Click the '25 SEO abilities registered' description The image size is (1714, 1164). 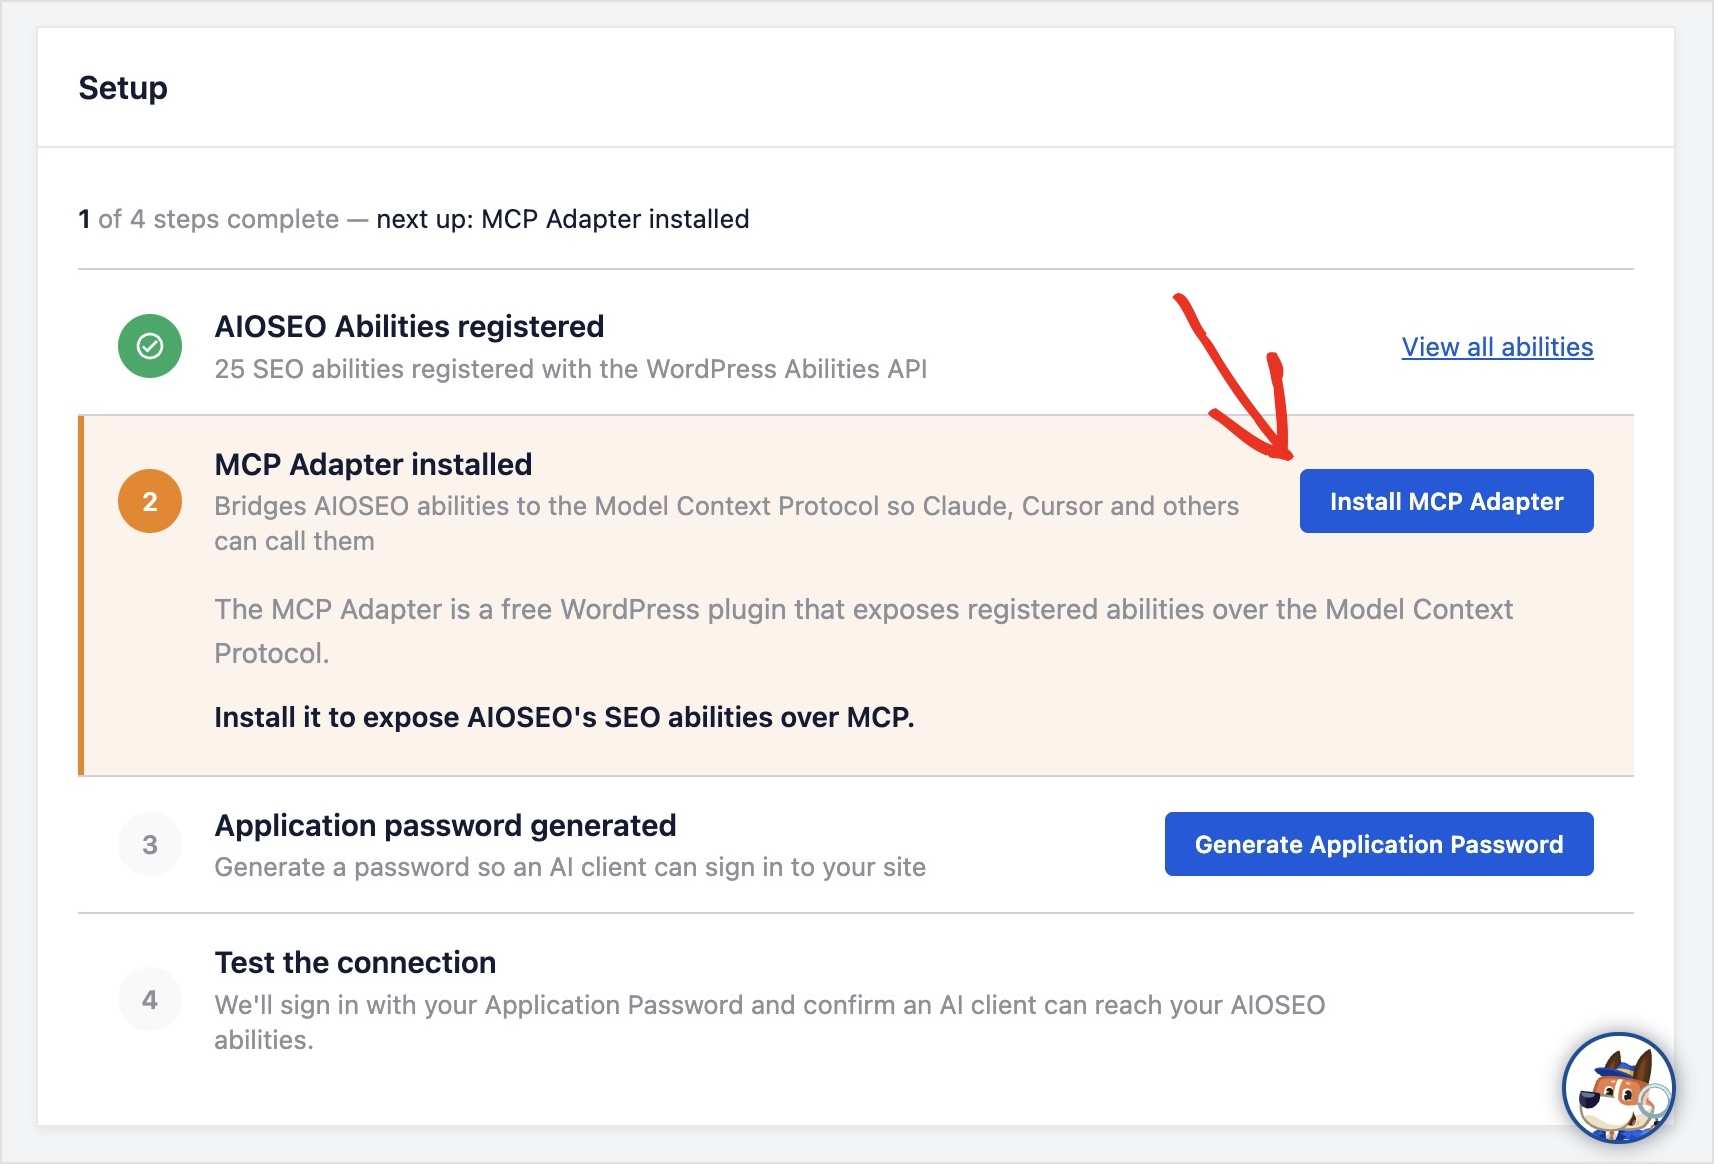click(x=571, y=369)
